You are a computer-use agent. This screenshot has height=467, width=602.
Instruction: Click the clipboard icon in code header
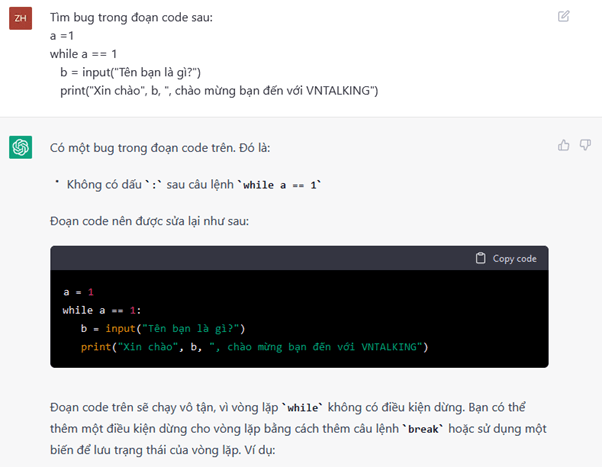[x=481, y=258]
